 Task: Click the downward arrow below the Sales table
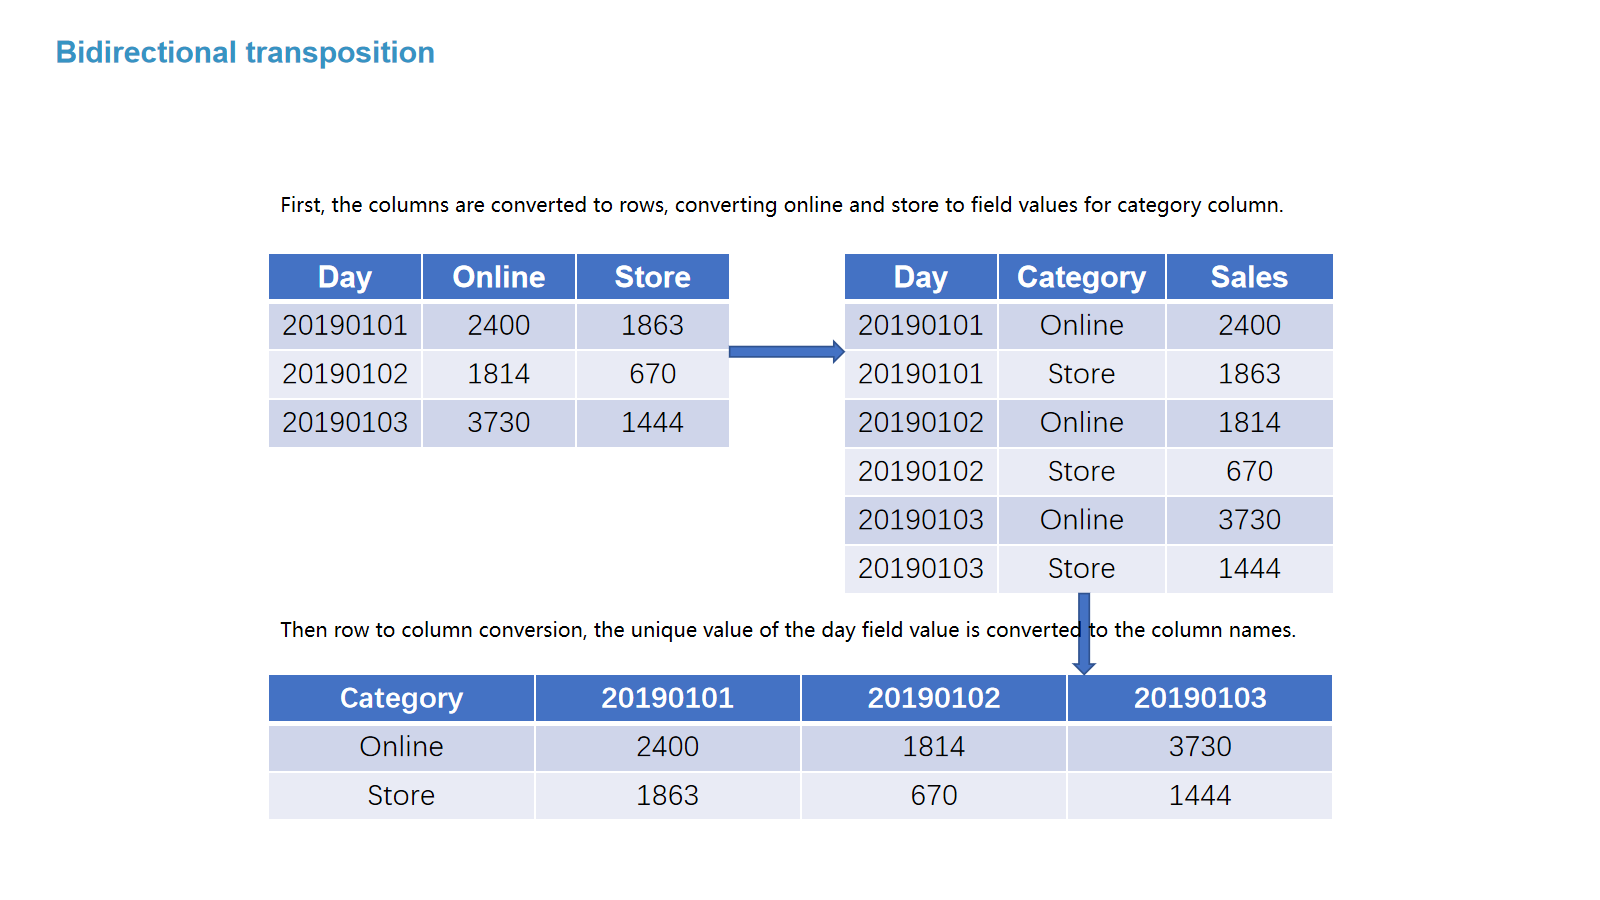pyautogui.click(x=1084, y=633)
